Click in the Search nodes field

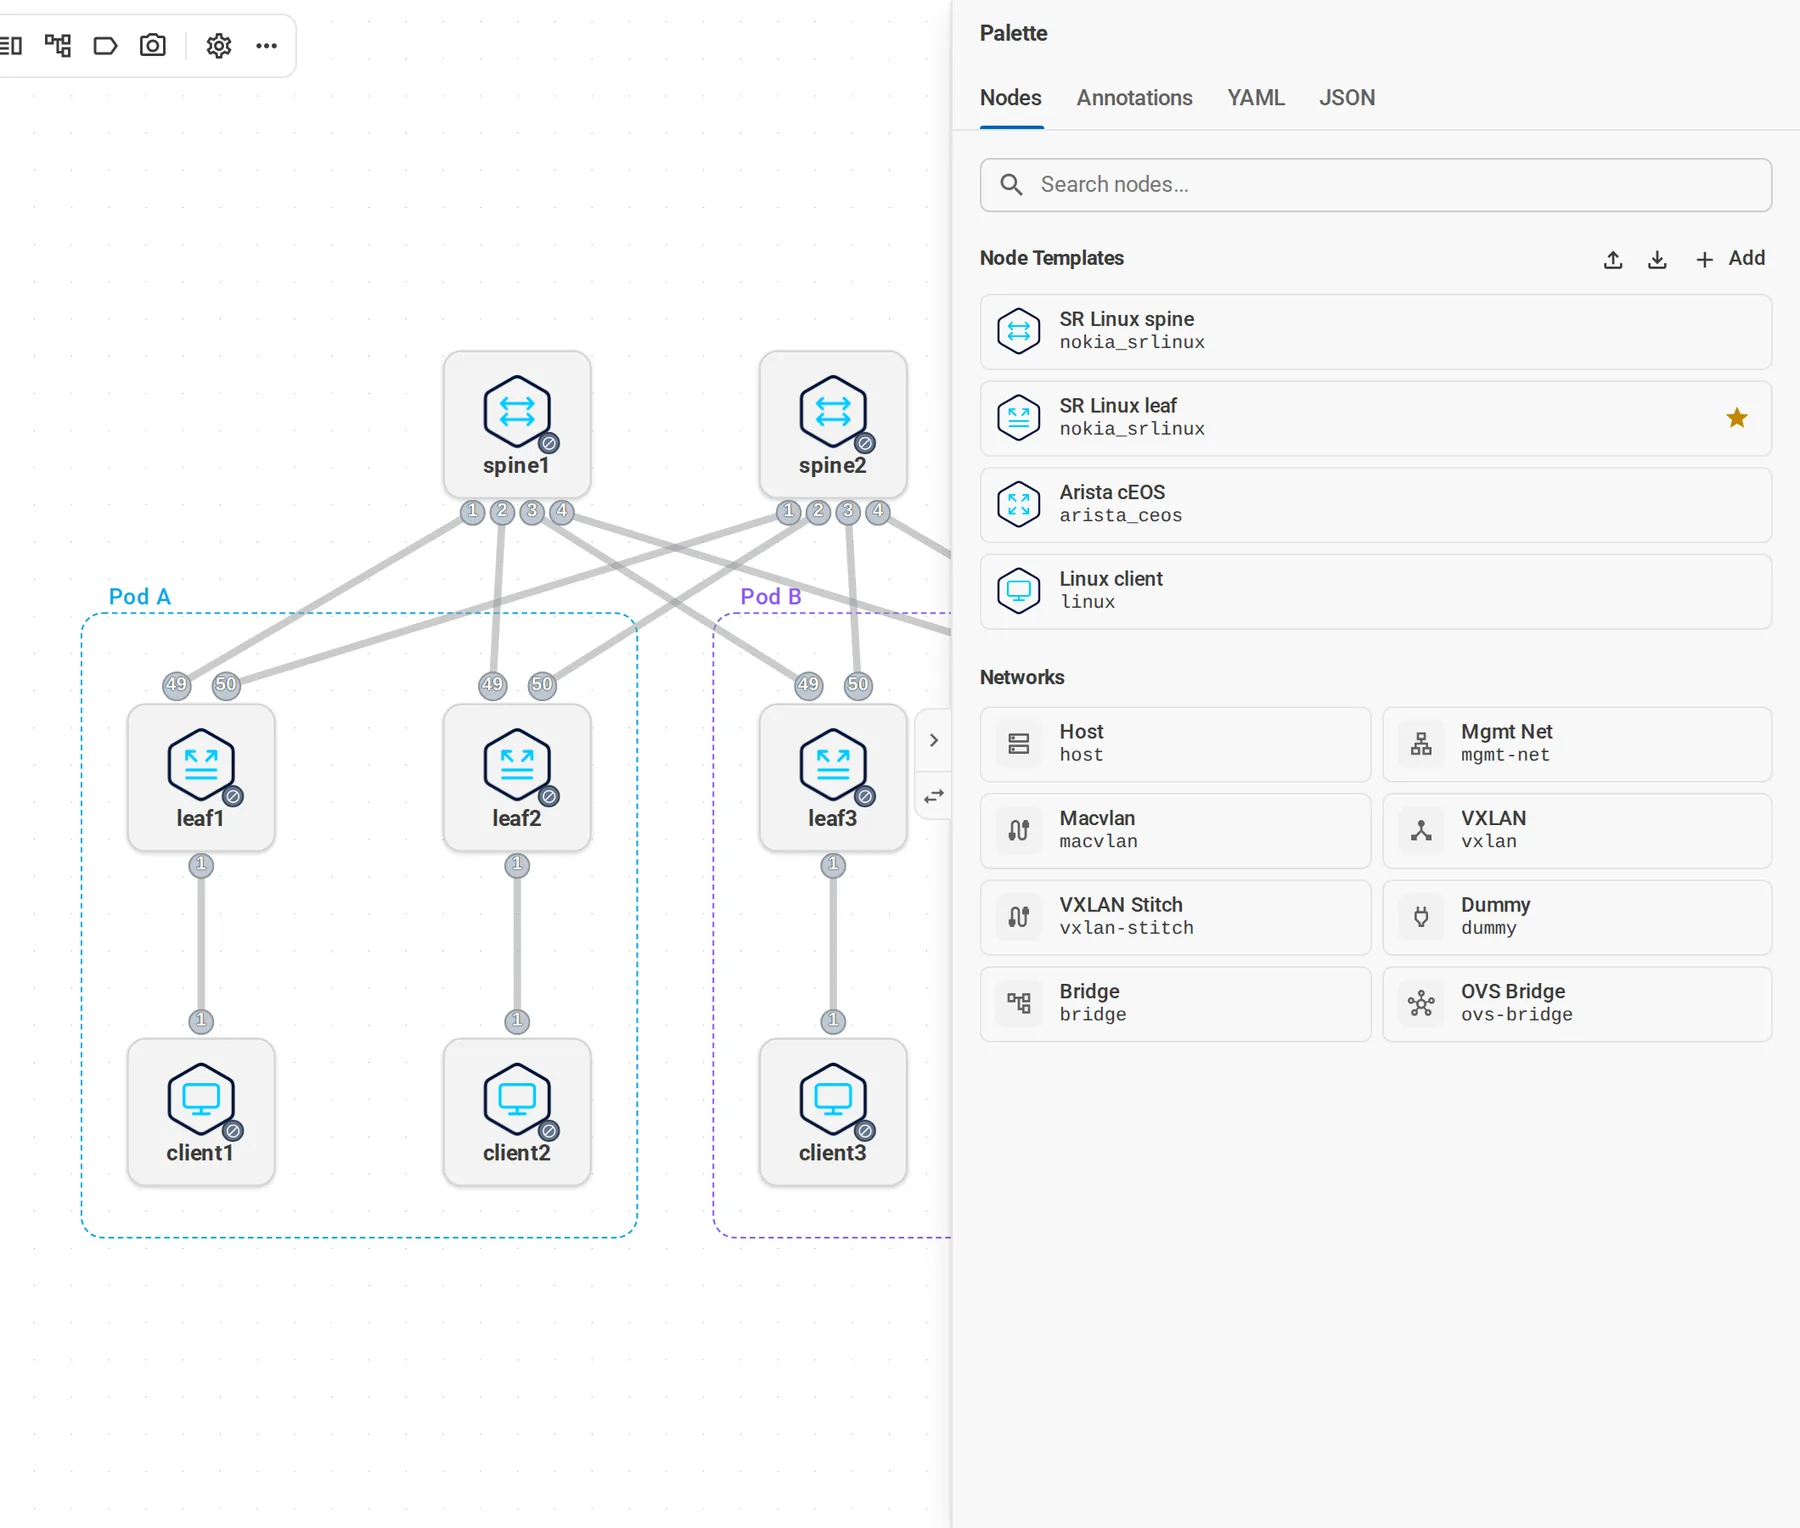tap(1376, 185)
